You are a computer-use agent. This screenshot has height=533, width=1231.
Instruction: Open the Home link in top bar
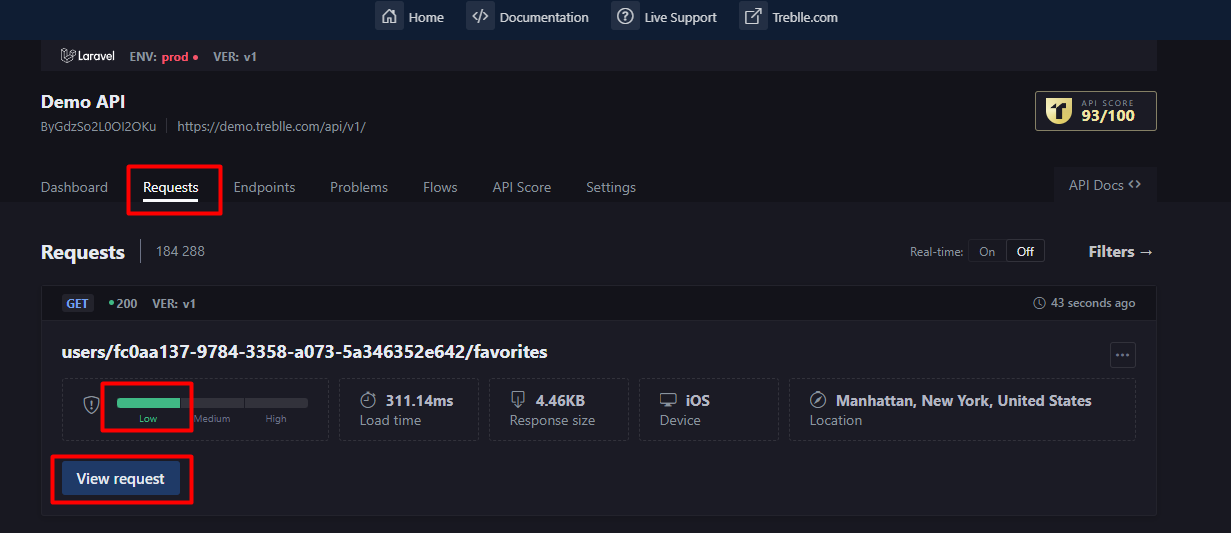coord(426,17)
